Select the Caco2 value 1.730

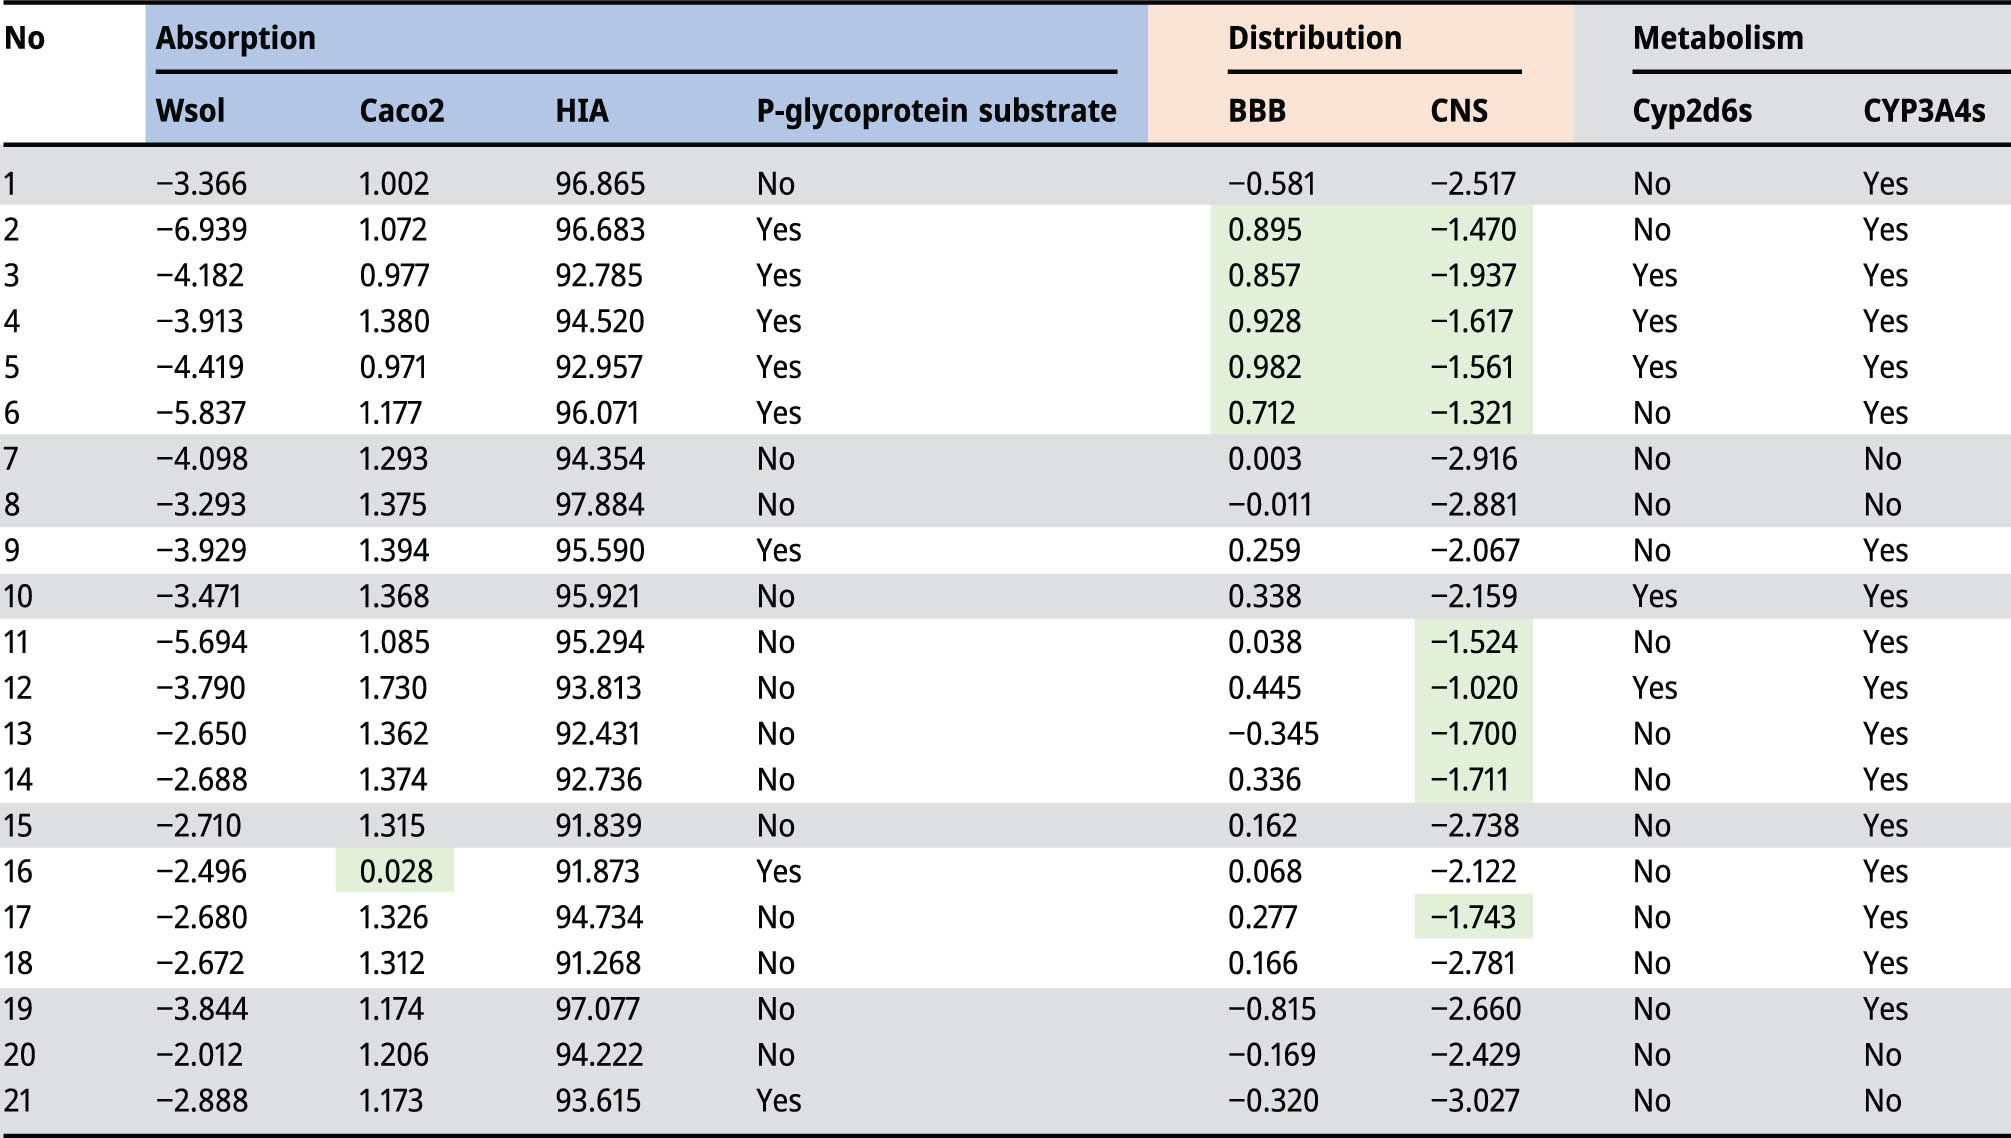[393, 688]
